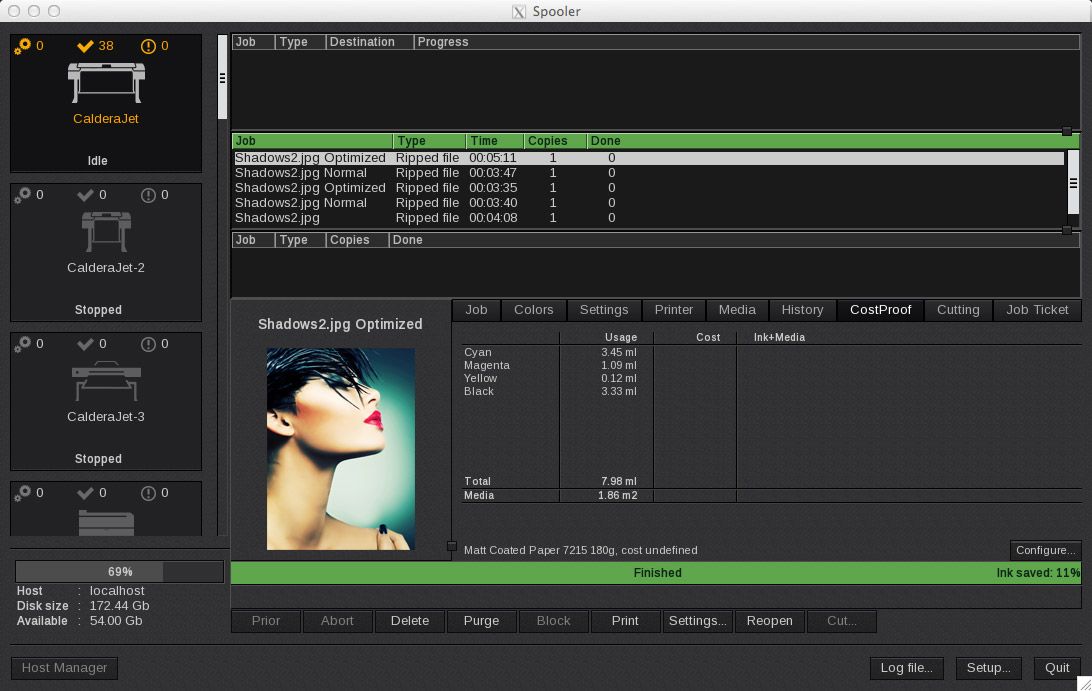The width and height of the screenshot is (1092, 691).
Task: Switch to the Colors tab
Action: pyautogui.click(x=533, y=310)
